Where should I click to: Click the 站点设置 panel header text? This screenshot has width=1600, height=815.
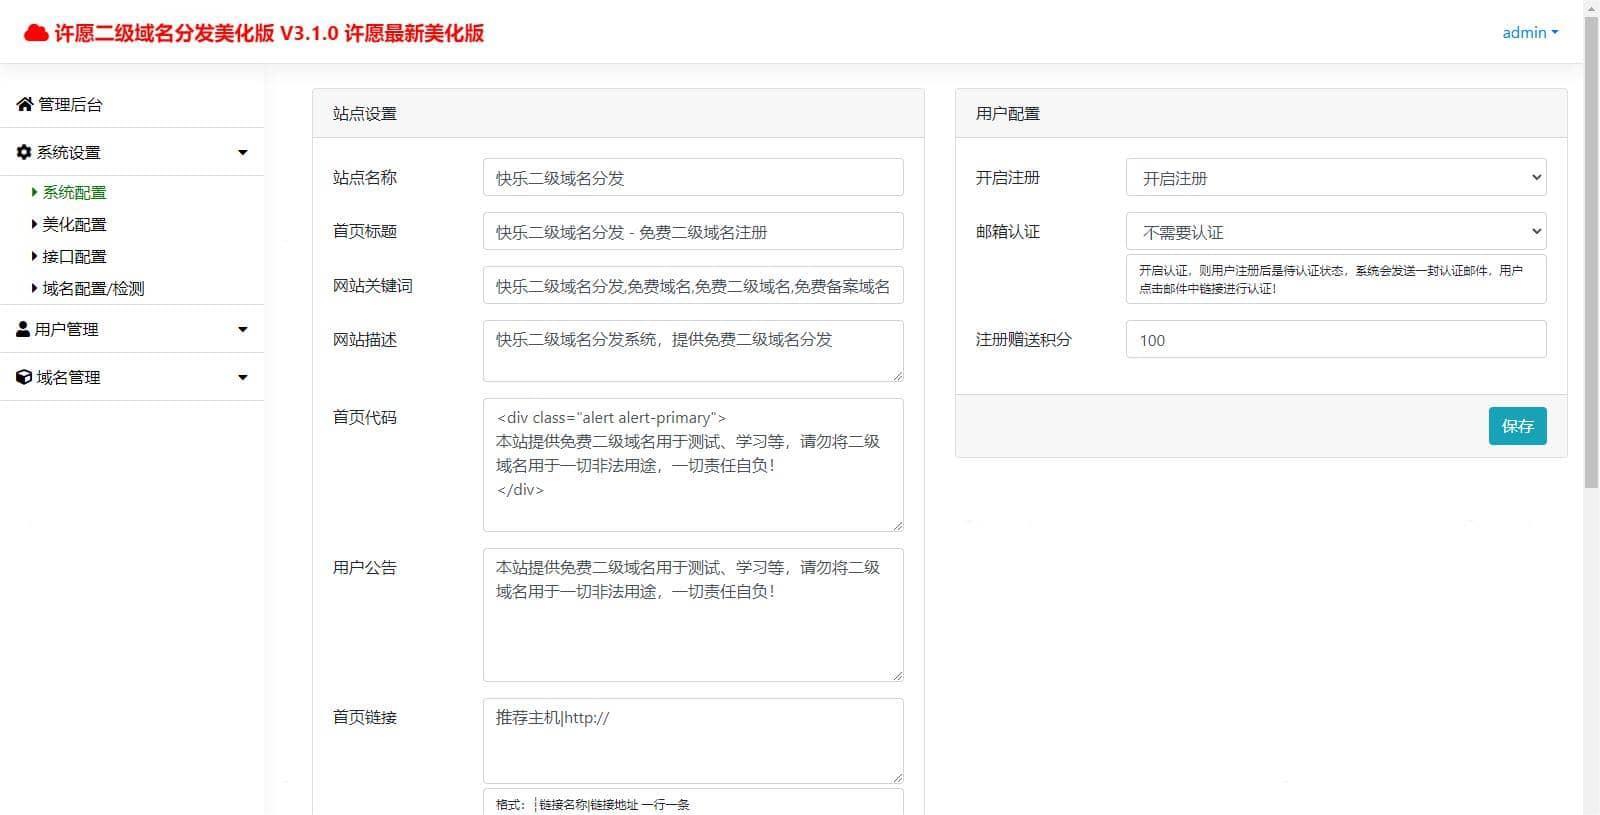click(365, 114)
